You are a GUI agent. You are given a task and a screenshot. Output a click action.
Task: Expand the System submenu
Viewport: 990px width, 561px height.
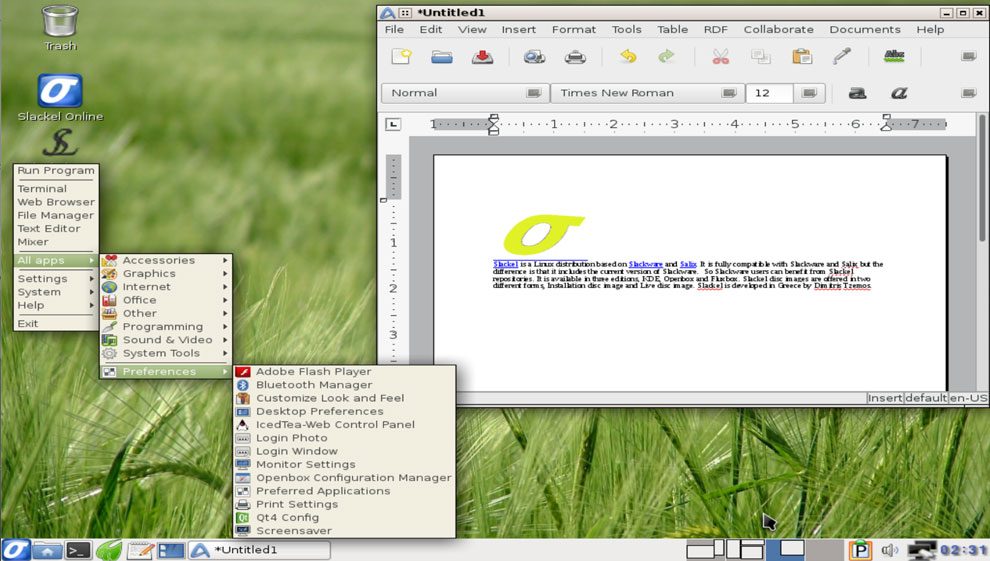(x=56, y=292)
